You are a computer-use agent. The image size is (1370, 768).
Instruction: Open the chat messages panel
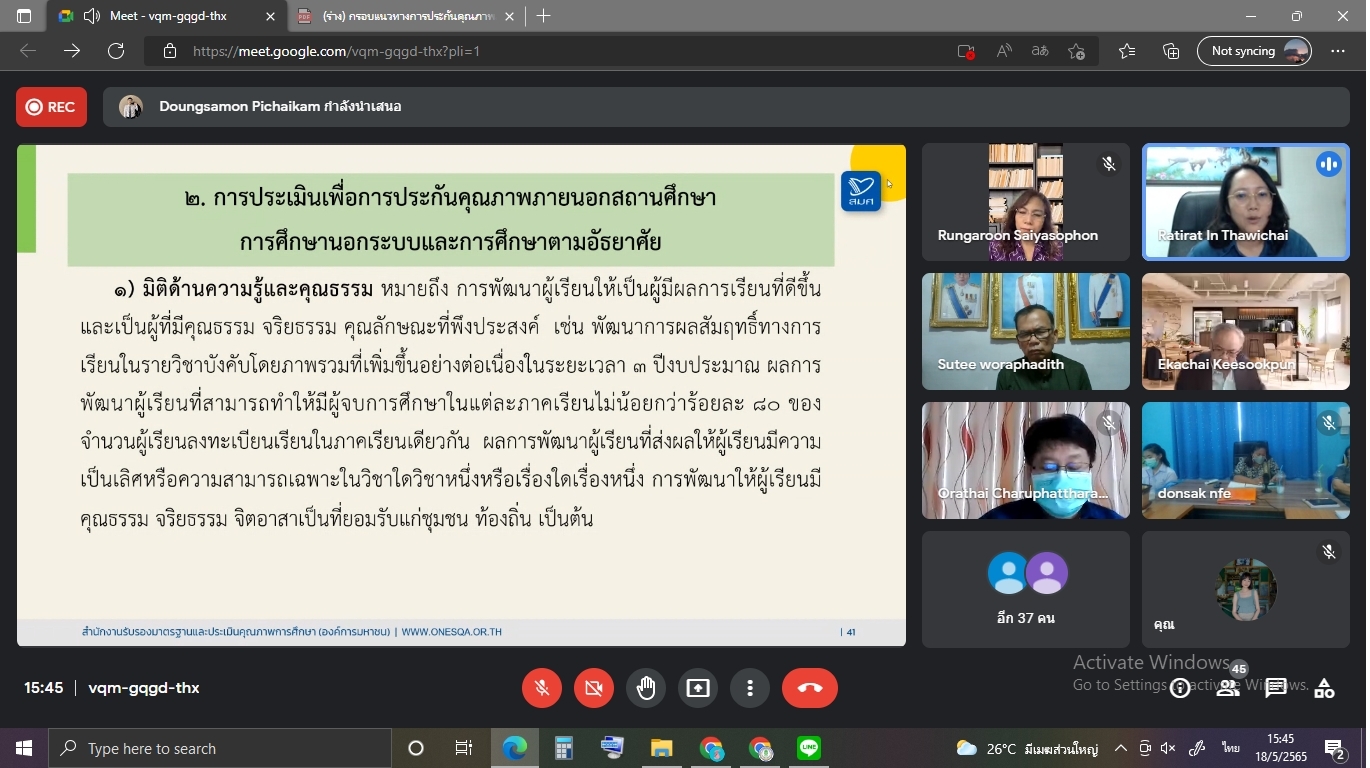pyautogui.click(x=1276, y=688)
